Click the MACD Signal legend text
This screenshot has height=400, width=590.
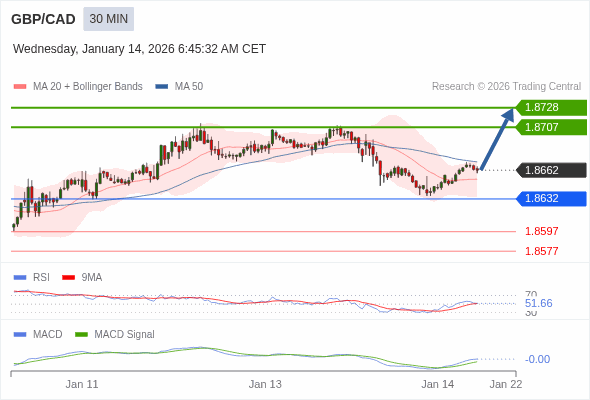pyautogui.click(x=124, y=335)
